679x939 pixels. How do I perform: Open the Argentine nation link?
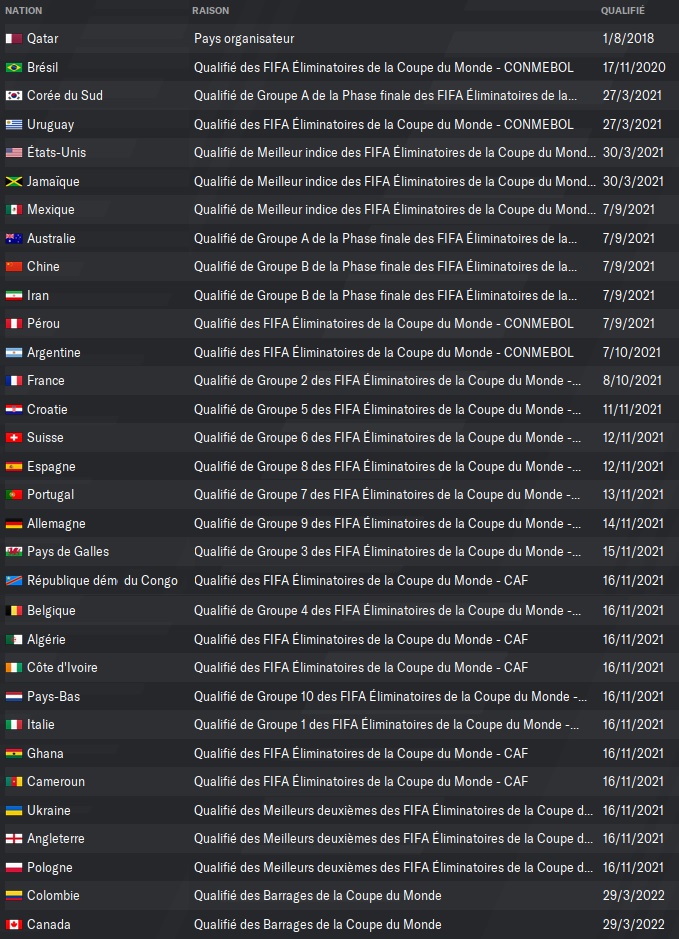[54, 352]
